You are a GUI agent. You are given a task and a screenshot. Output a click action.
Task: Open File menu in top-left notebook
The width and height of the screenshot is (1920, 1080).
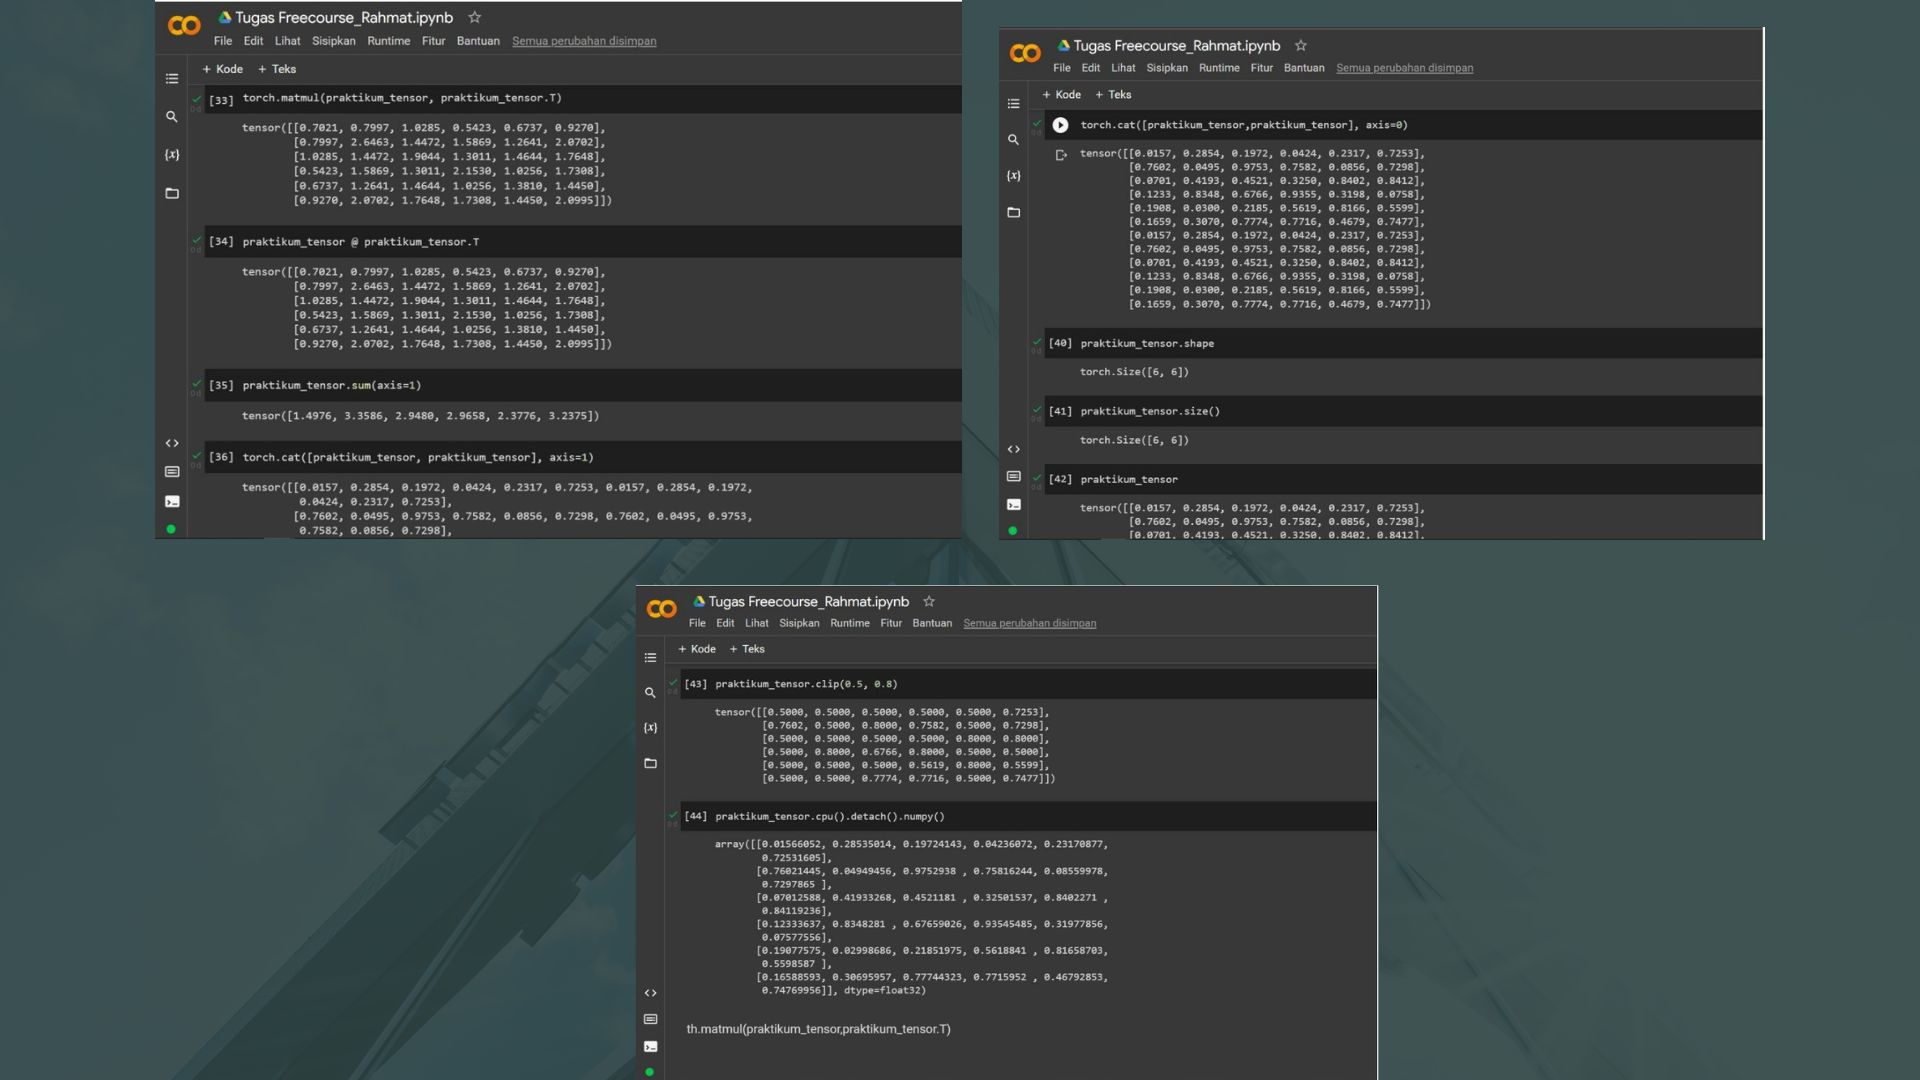[x=223, y=41]
